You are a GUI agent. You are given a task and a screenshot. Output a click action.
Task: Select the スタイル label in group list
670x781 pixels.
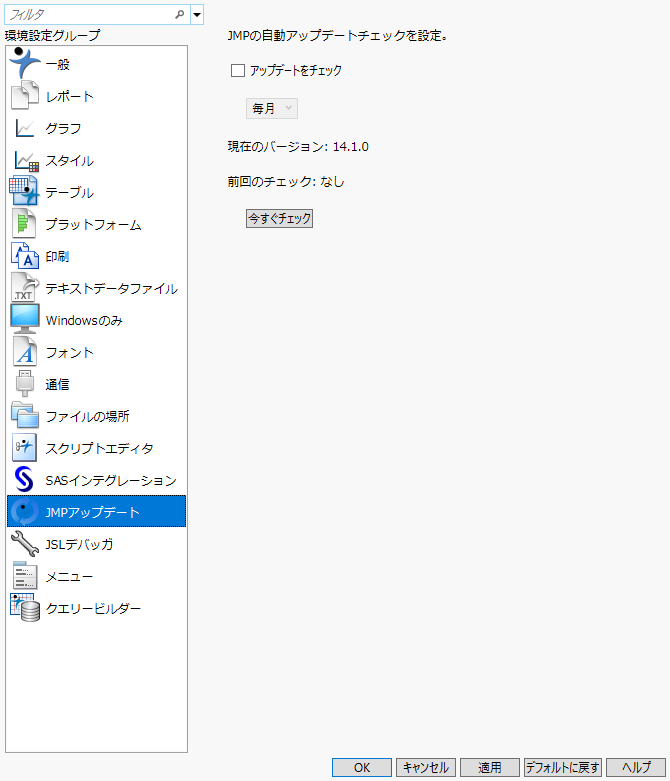click(x=69, y=160)
